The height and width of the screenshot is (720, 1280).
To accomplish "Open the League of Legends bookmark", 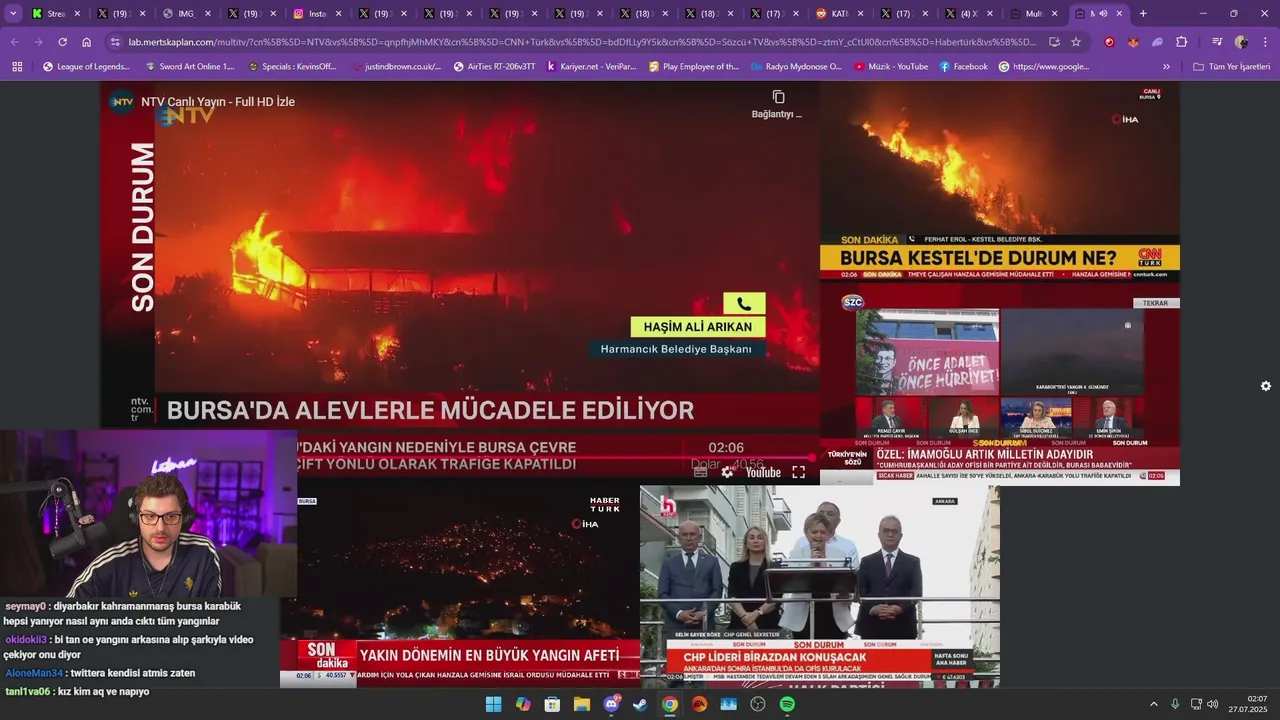I will [86, 67].
